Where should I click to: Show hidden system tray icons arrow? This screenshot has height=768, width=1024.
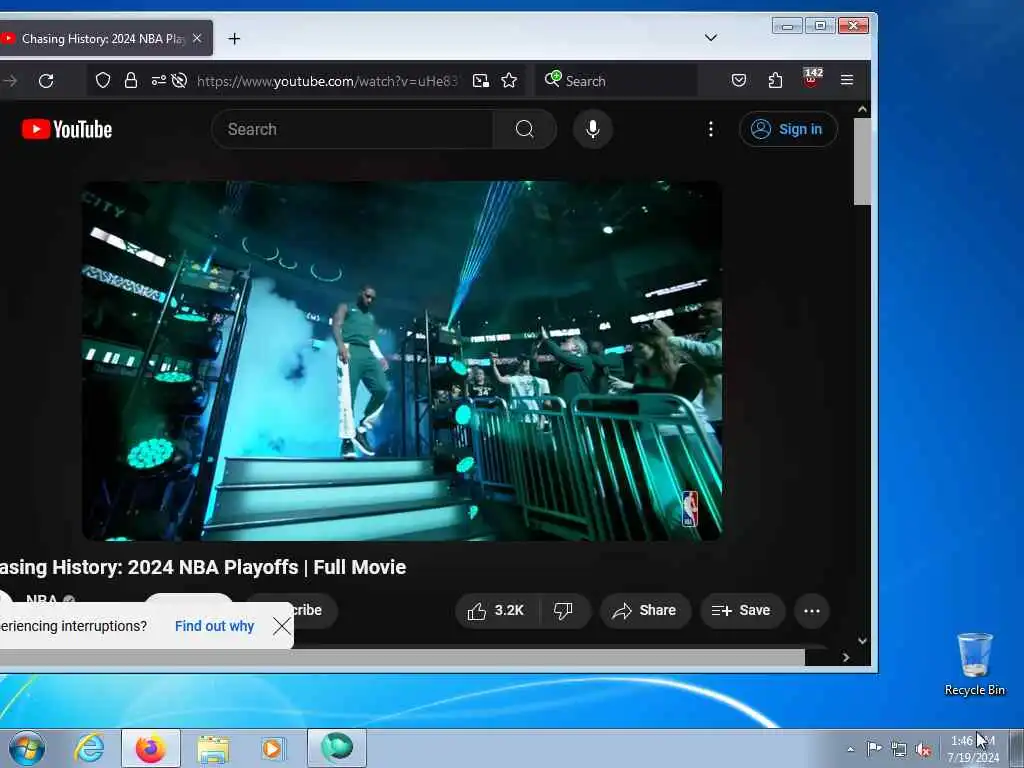tap(850, 749)
